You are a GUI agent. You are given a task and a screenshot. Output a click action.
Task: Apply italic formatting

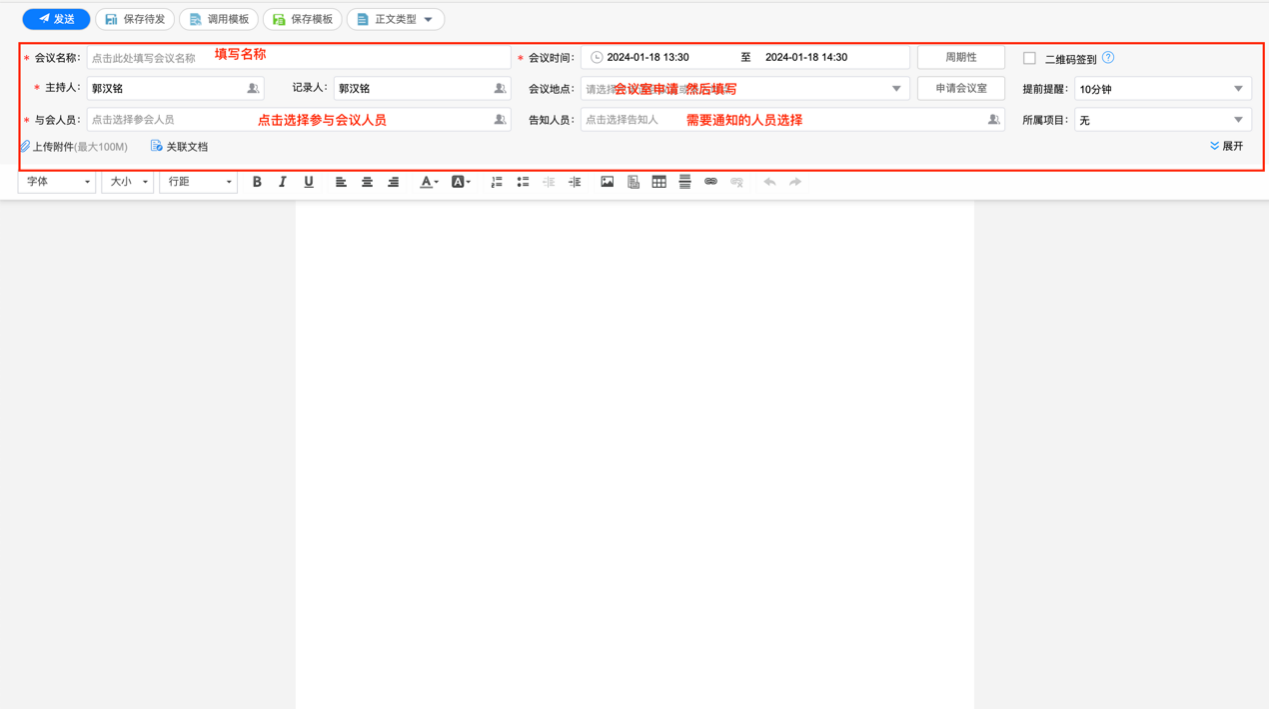(x=282, y=181)
